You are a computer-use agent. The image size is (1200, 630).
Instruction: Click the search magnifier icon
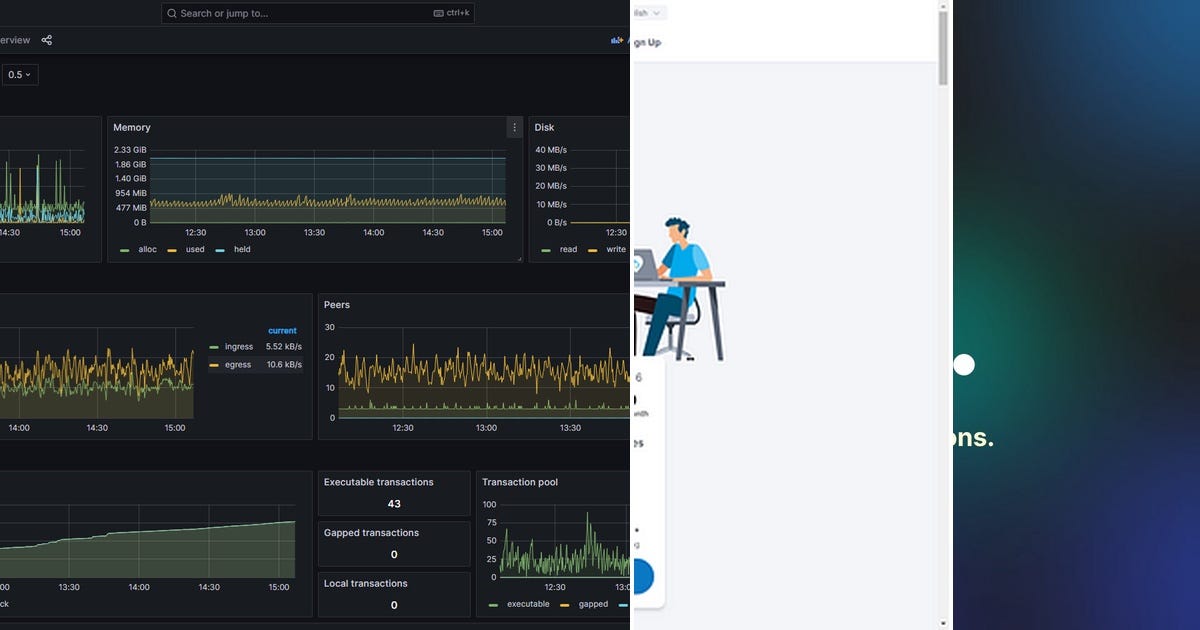pyautogui.click(x=173, y=13)
